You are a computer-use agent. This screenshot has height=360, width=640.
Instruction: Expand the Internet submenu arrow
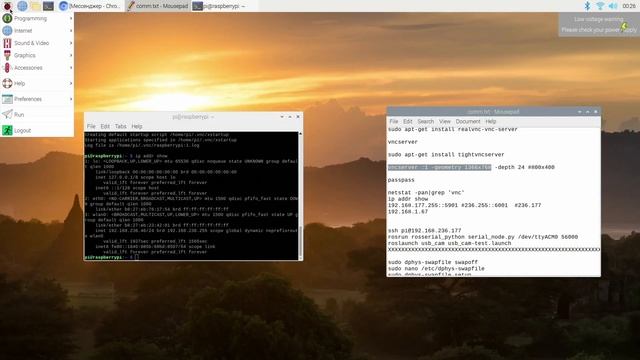(x=71, y=31)
